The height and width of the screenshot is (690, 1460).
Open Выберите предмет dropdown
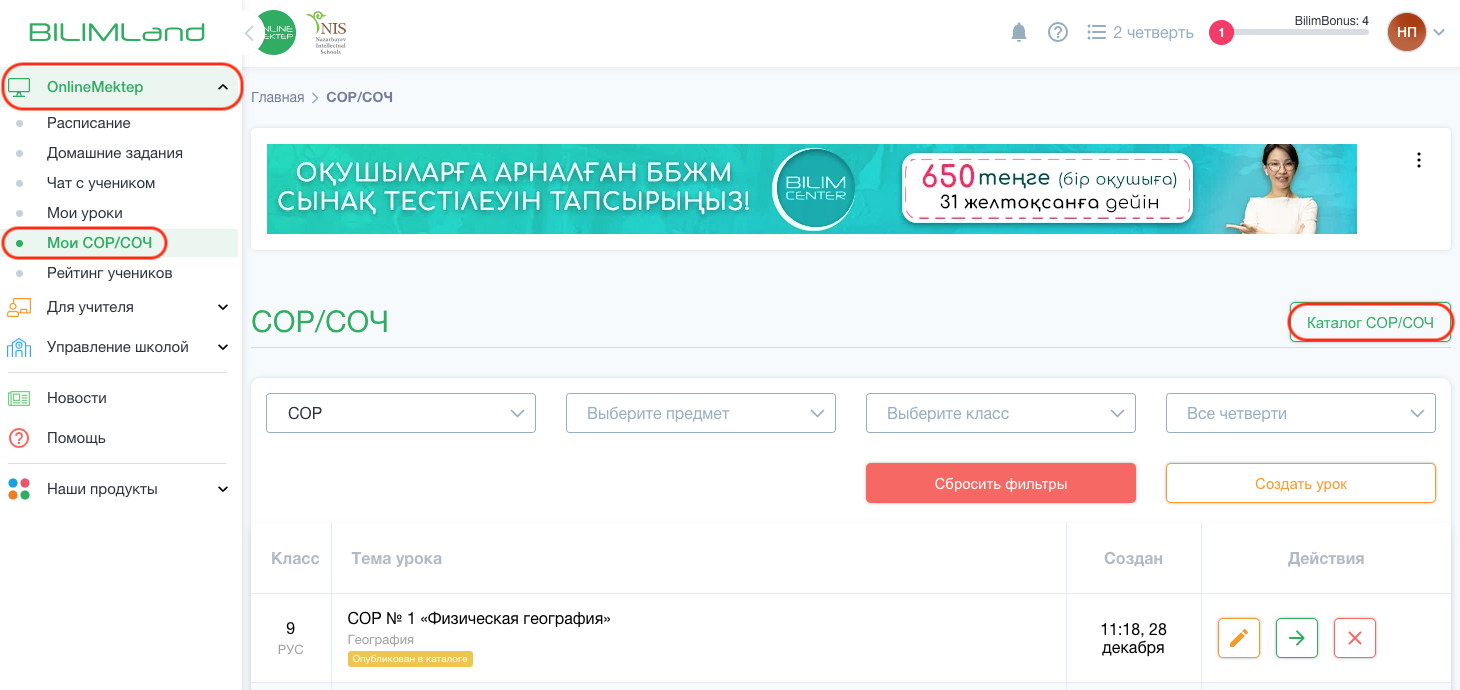click(x=701, y=413)
